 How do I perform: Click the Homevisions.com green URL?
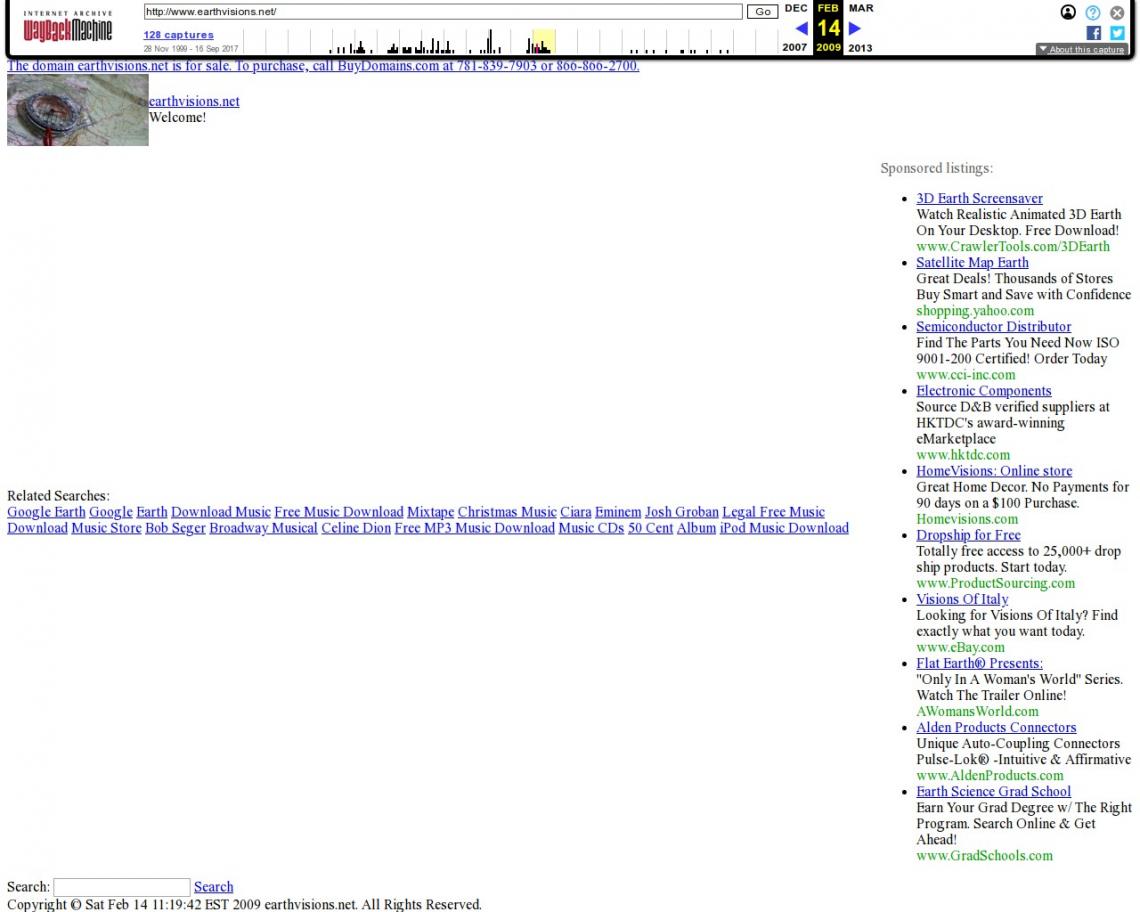click(967, 519)
